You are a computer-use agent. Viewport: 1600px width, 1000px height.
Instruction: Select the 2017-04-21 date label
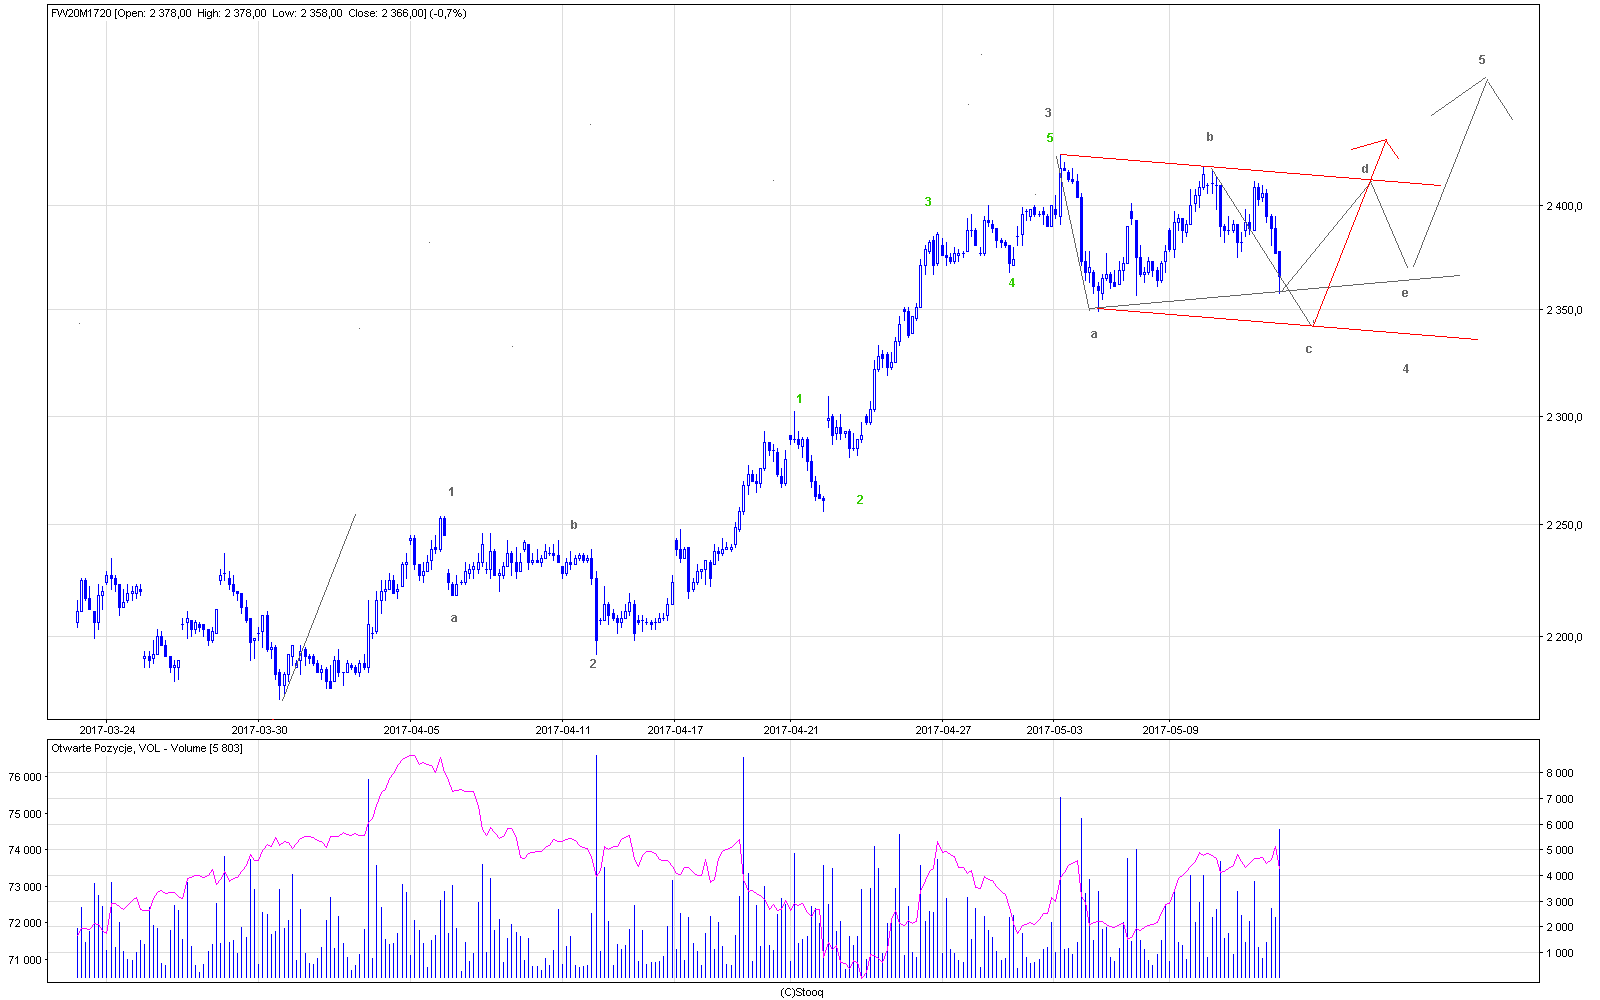click(x=791, y=730)
